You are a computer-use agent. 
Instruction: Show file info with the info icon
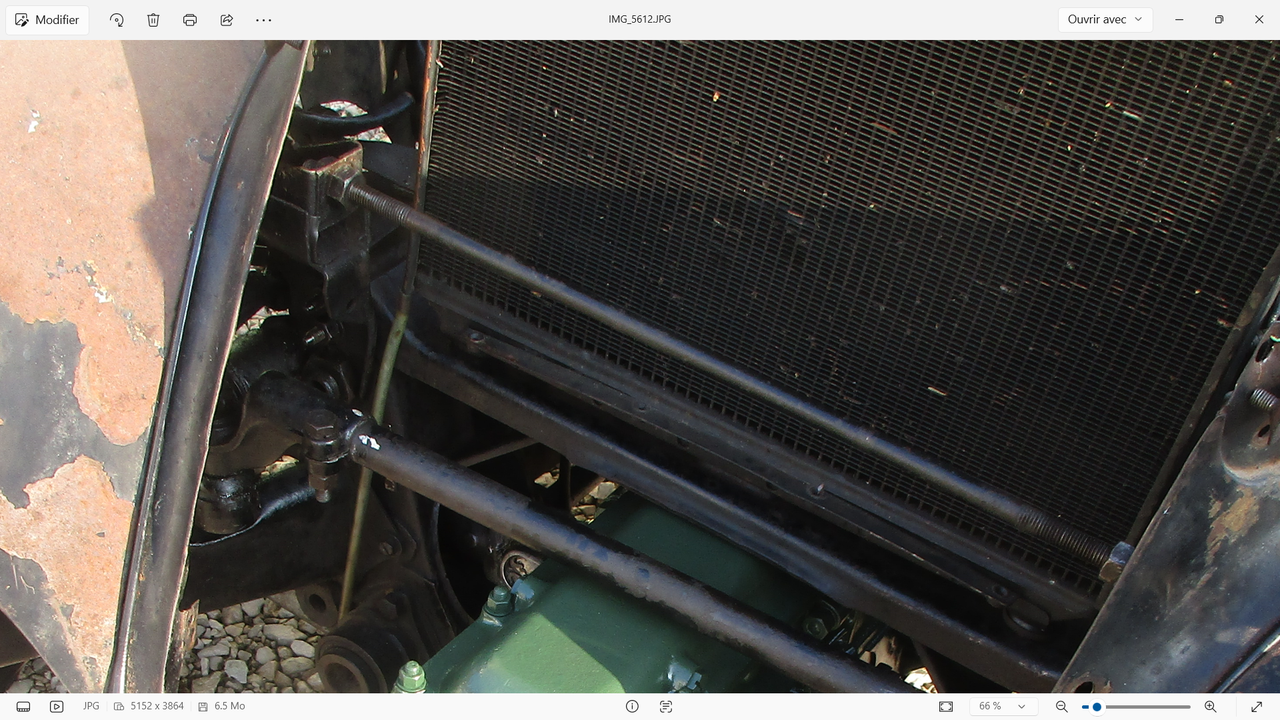632,706
